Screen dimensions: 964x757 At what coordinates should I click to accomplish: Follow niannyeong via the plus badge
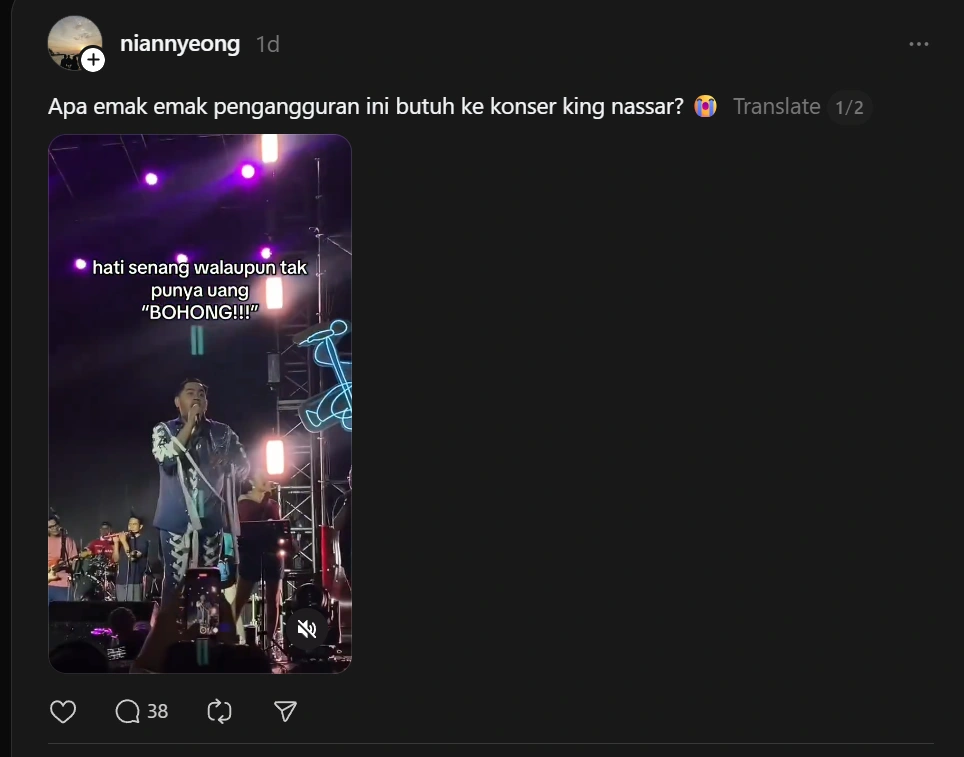point(93,60)
